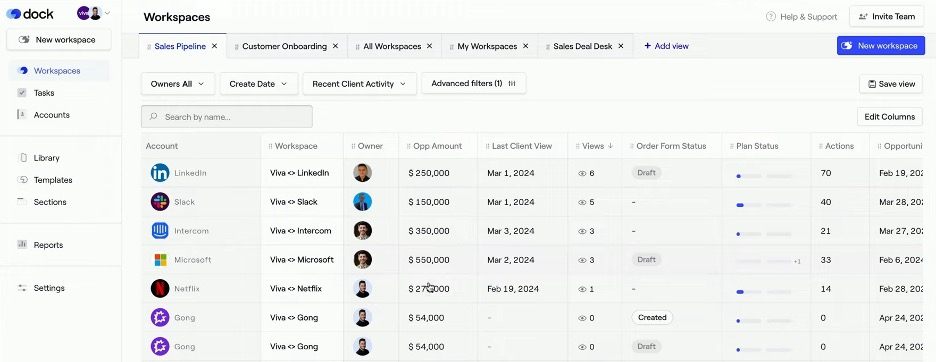The width and height of the screenshot is (936, 362).
Task: Open Recent Client Activity dropdown
Action: (x=359, y=84)
